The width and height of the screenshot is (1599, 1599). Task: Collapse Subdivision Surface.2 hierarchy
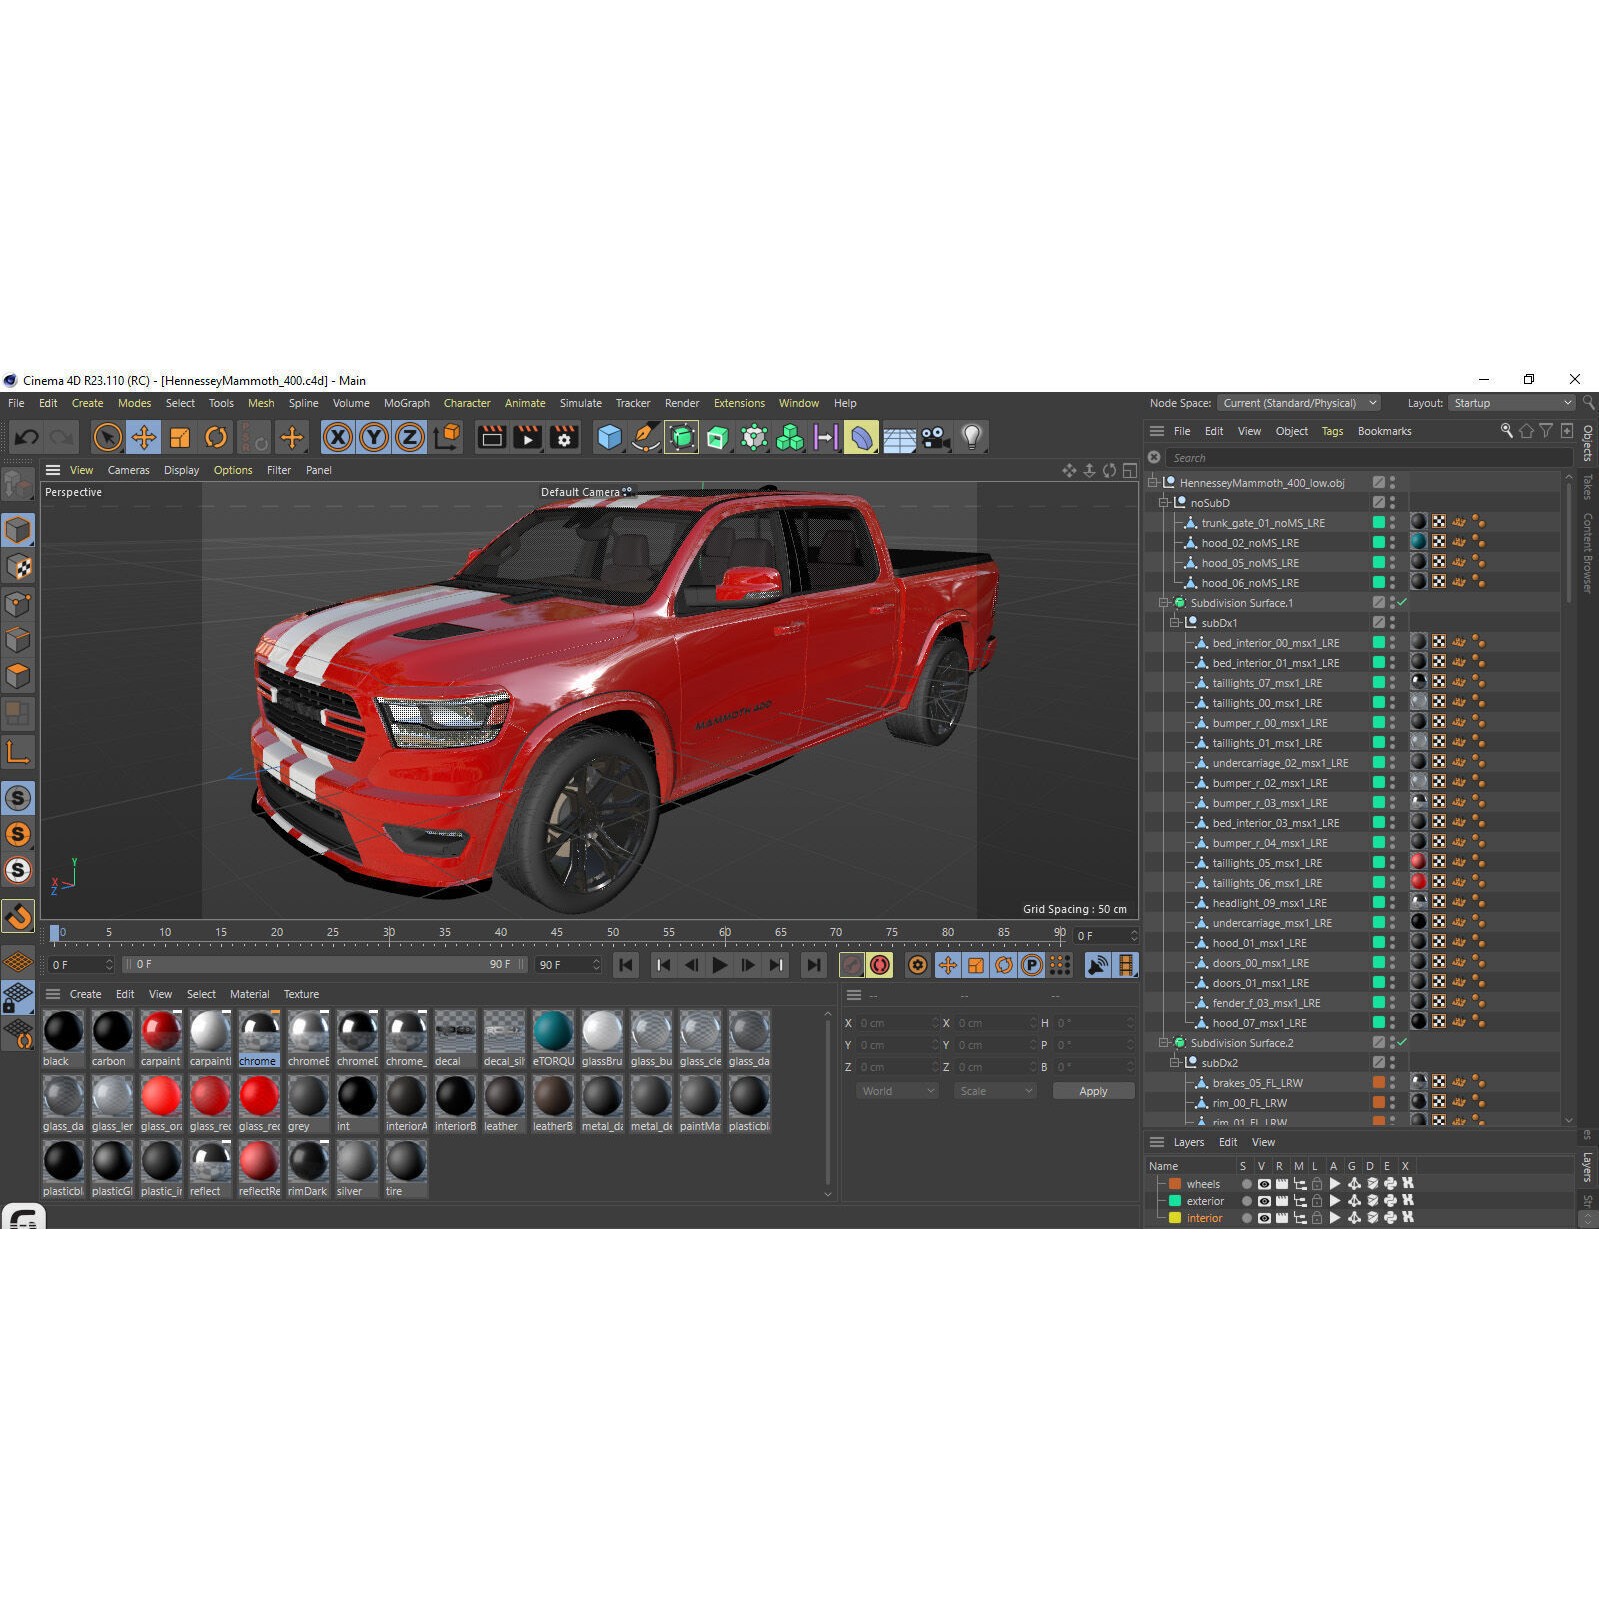1164,1043
